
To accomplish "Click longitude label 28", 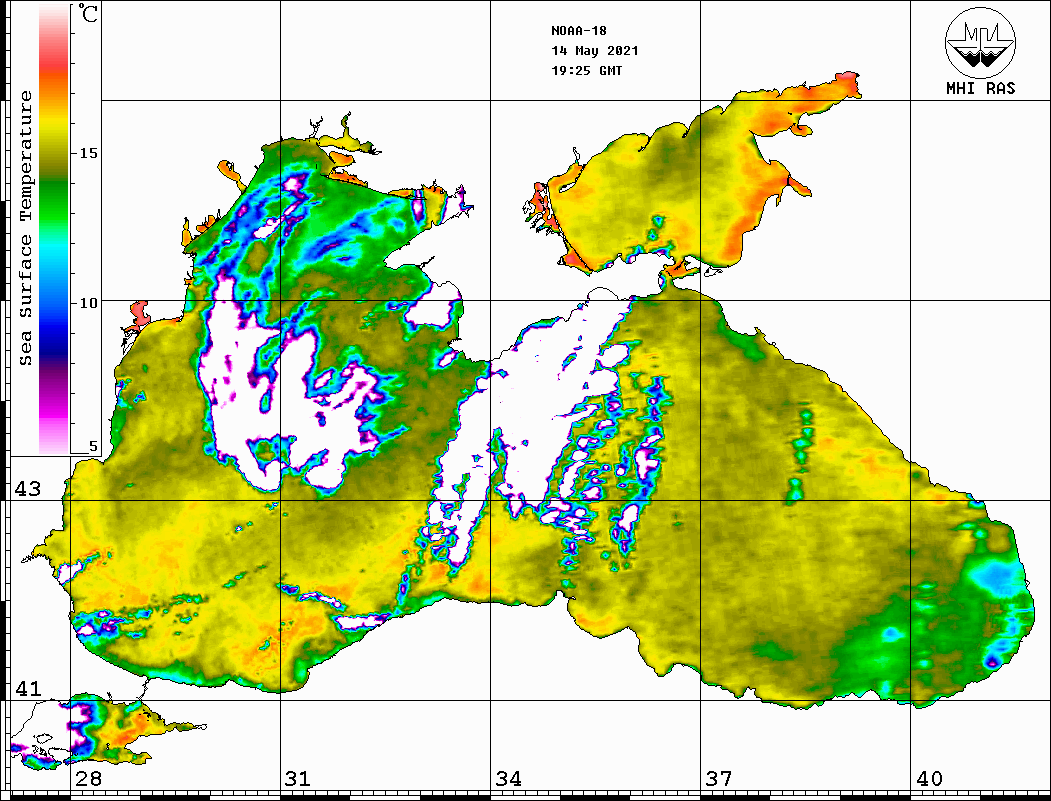I will (88, 778).
